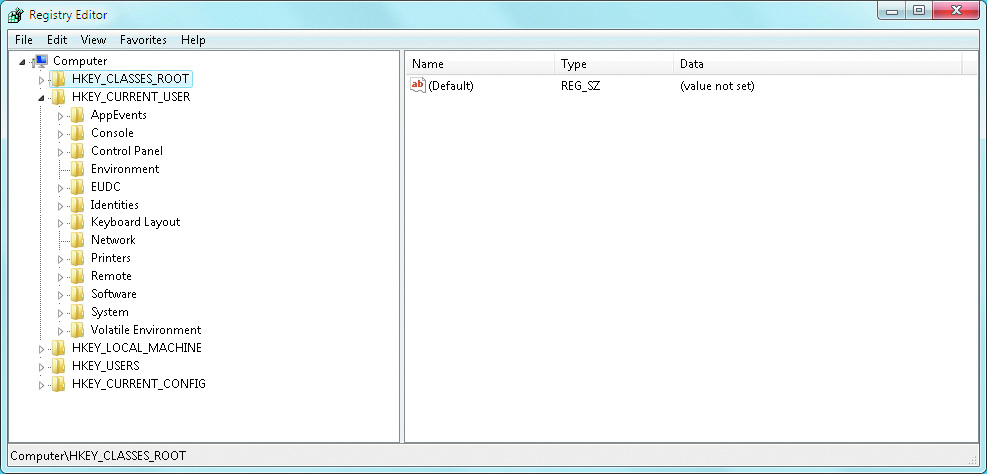Sort values by Name column header

pyautogui.click(x=480, y=64)
